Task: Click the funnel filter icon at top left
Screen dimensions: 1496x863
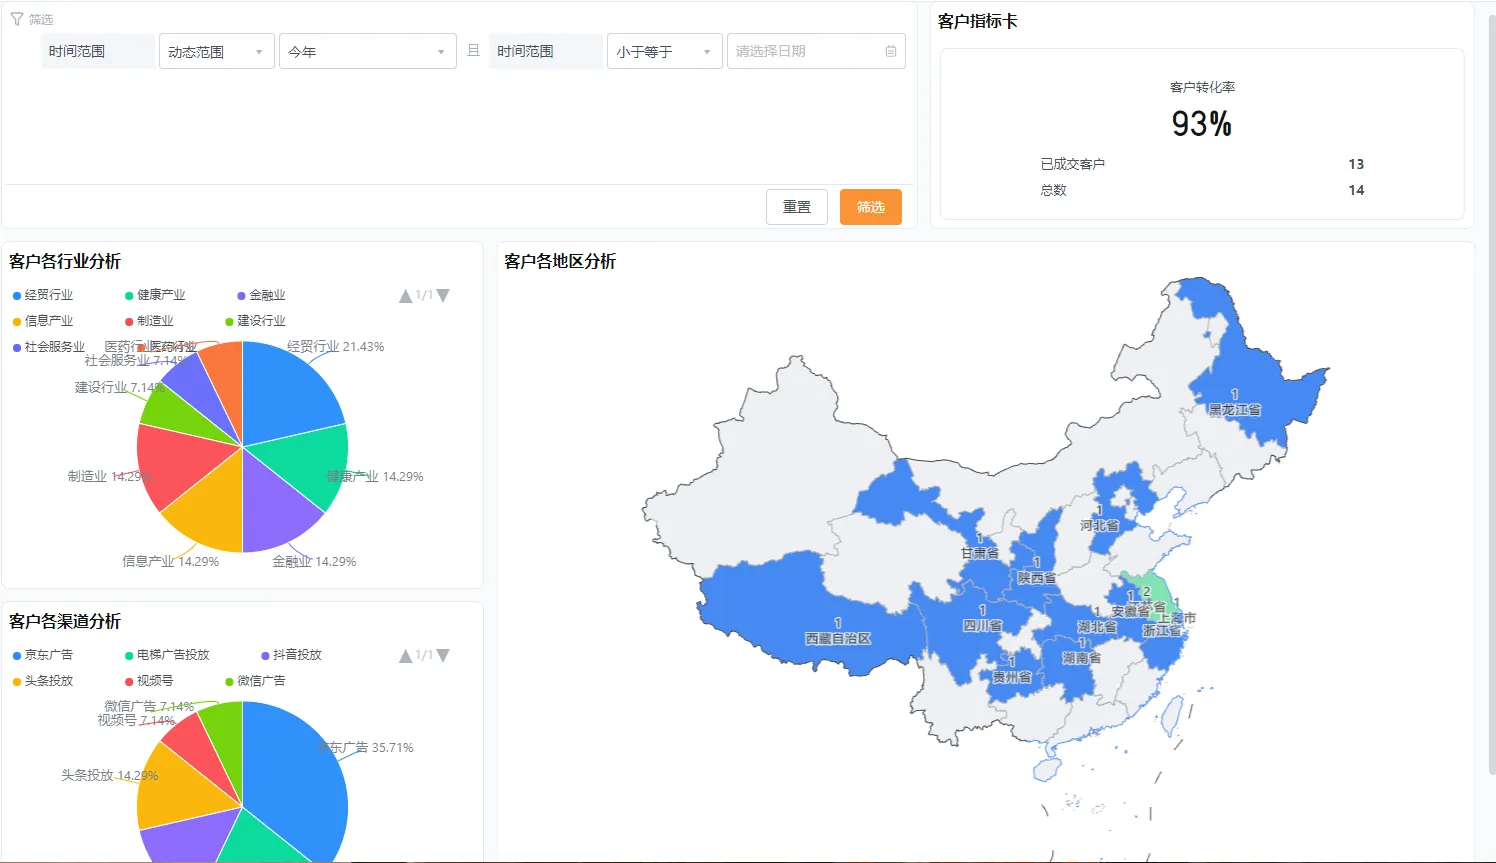Action: [x=17, y=17]
